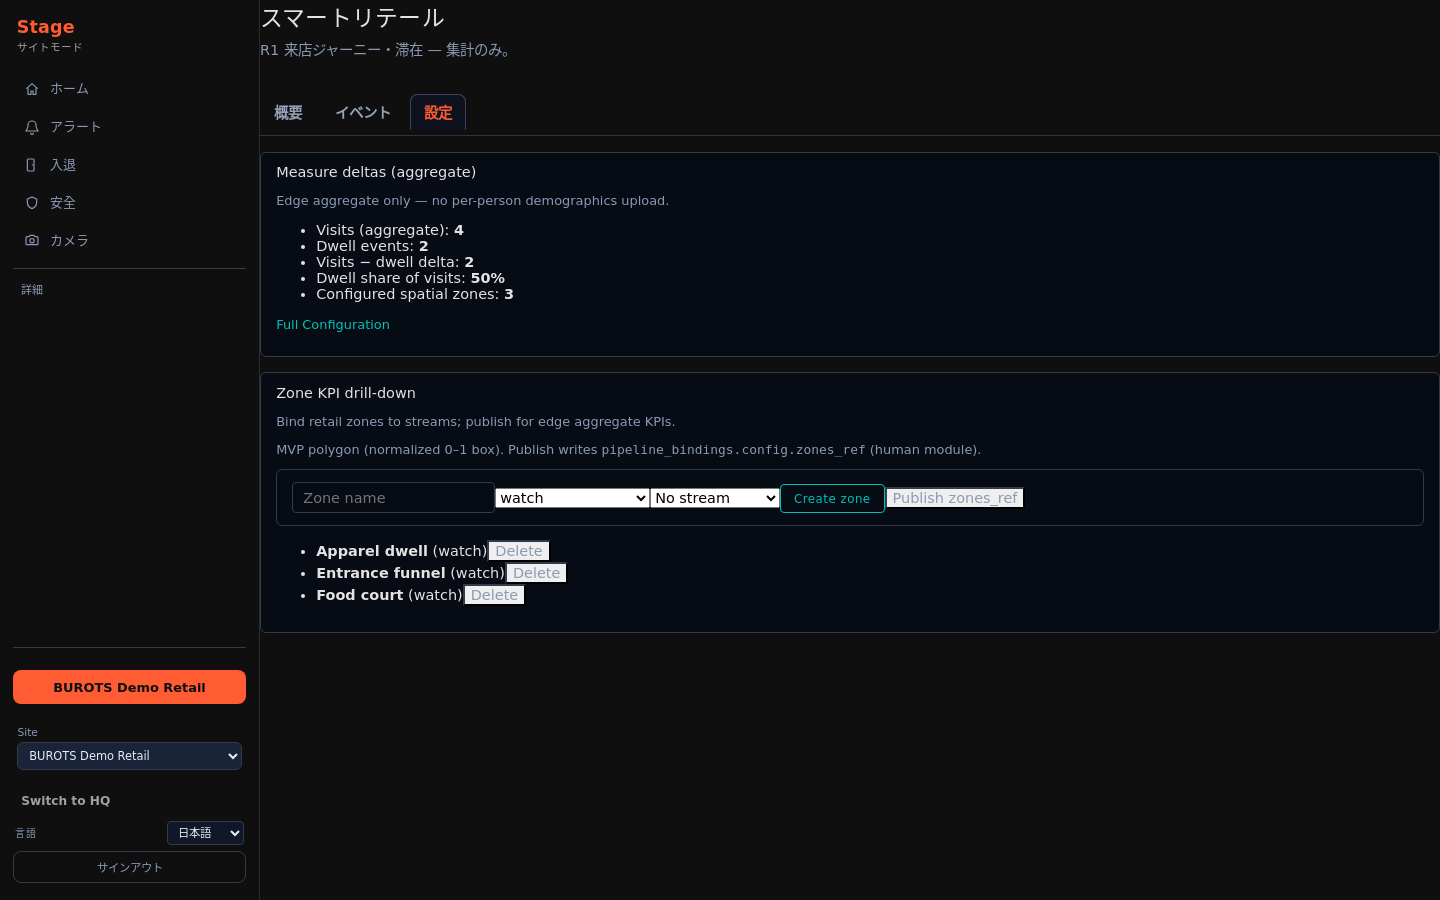1440x900 pixels.
Task: Click the 'Apparel dwell' zone name
Action: (x=372, y=551)
